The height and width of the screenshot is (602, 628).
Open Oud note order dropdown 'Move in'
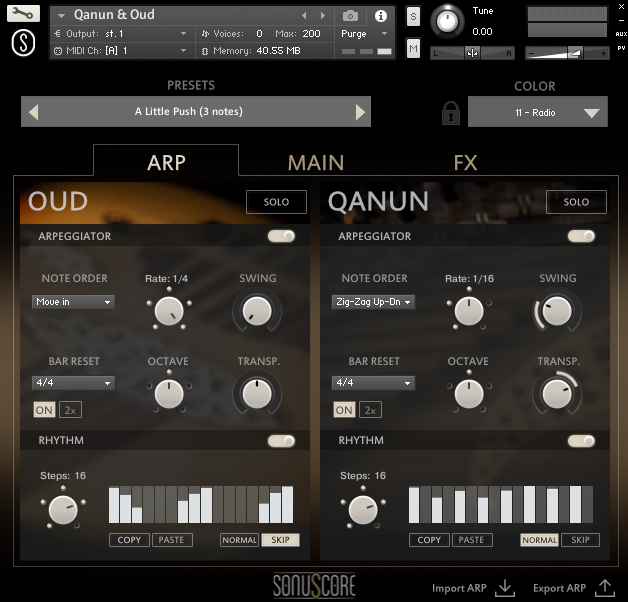click(x=74, y=302)
